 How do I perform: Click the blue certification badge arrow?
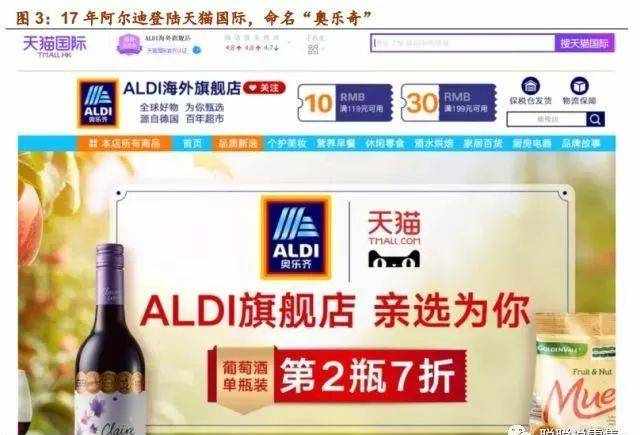(197, 50)
